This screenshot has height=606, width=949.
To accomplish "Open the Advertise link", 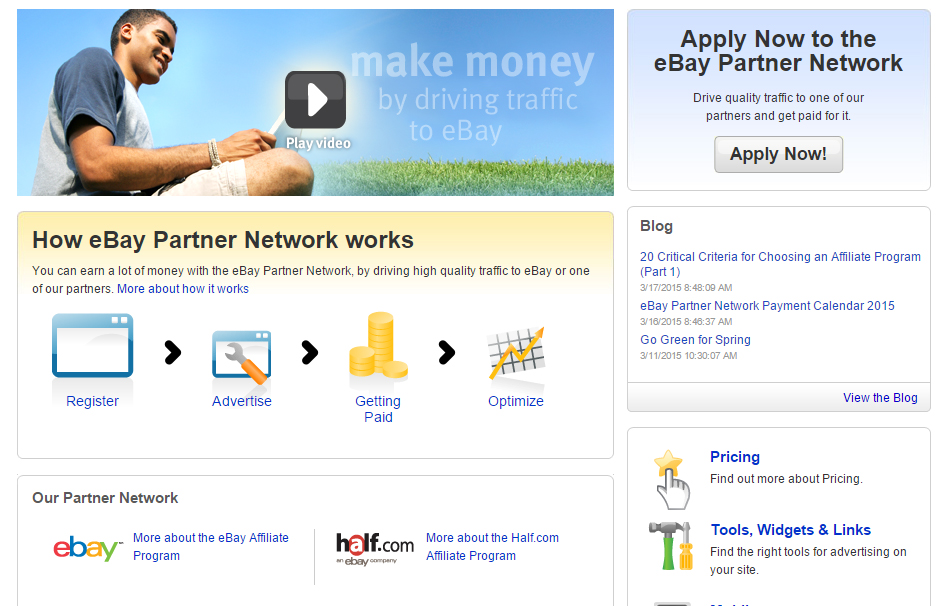I will [241, 401].
